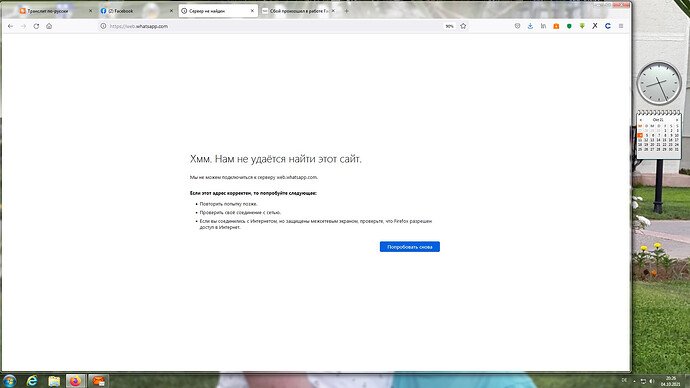The image size is (690, 388).
Task: Close the Сбой произошел tab
Action: (x=333, y=11)
